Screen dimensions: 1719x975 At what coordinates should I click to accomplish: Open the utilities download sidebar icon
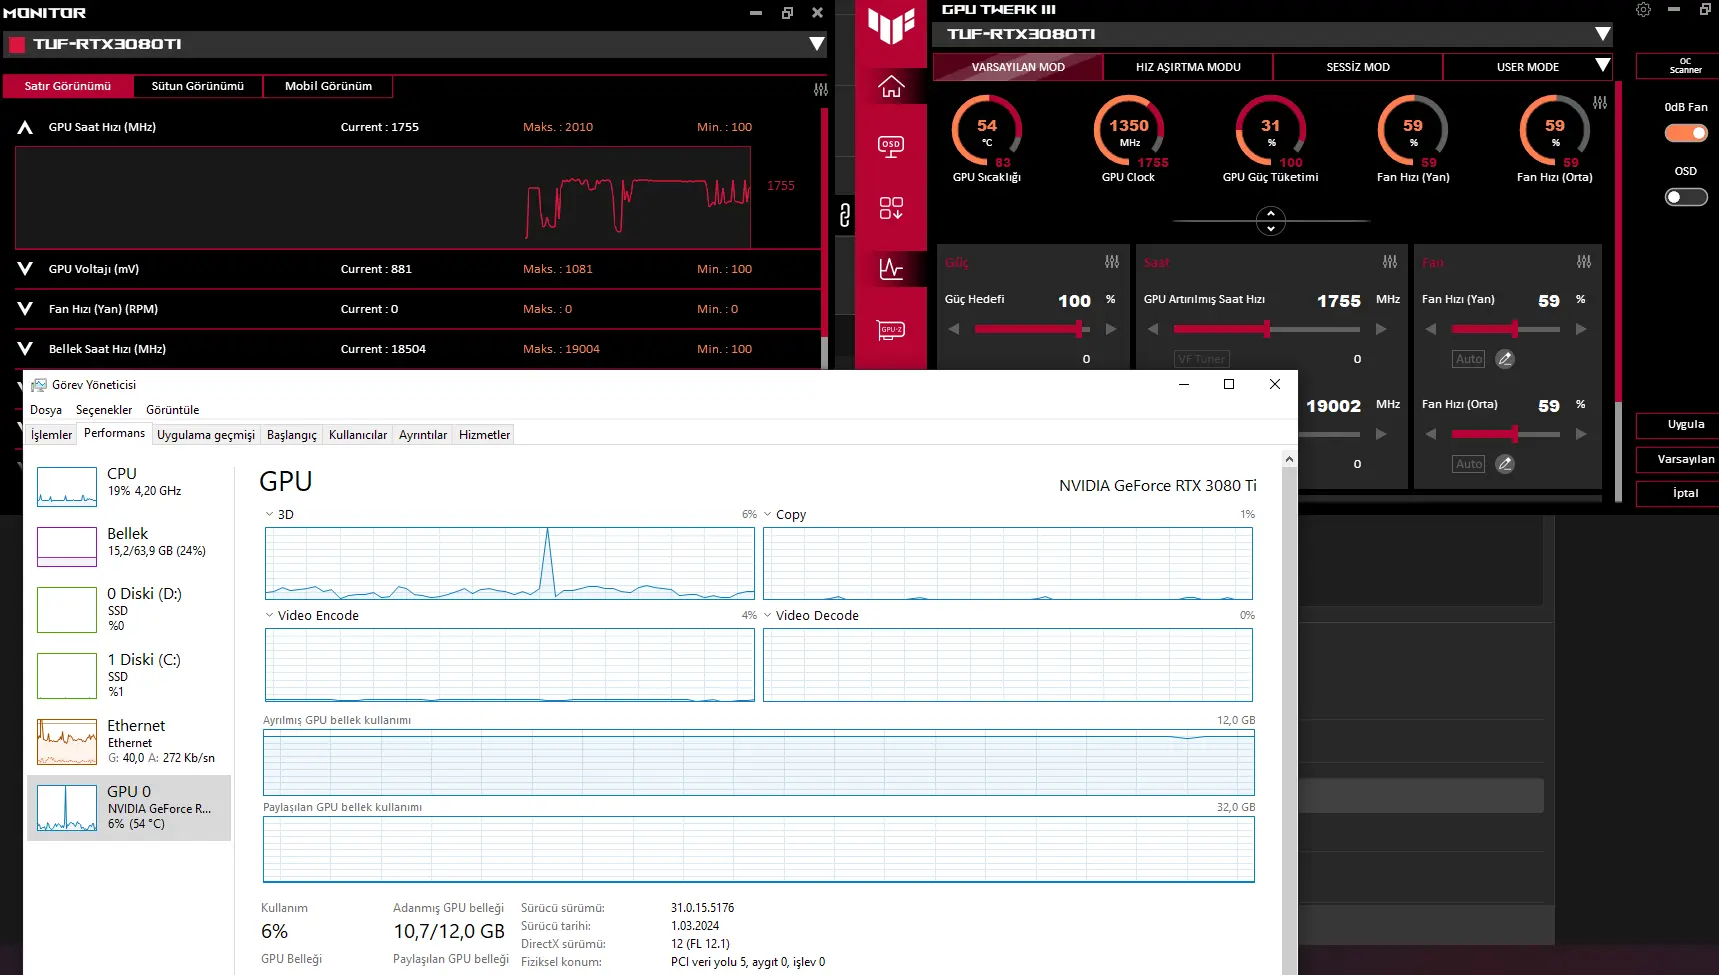click(891, 208)
